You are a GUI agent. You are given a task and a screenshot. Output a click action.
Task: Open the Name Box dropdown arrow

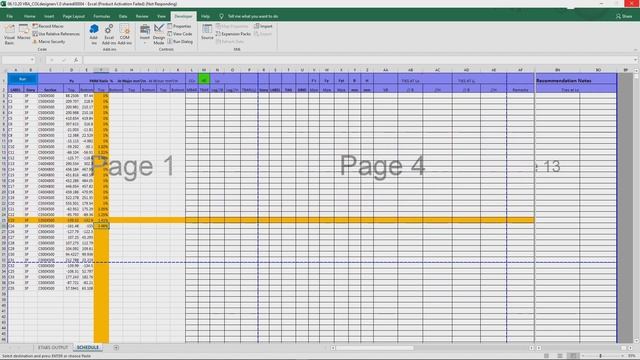[32, 60]
